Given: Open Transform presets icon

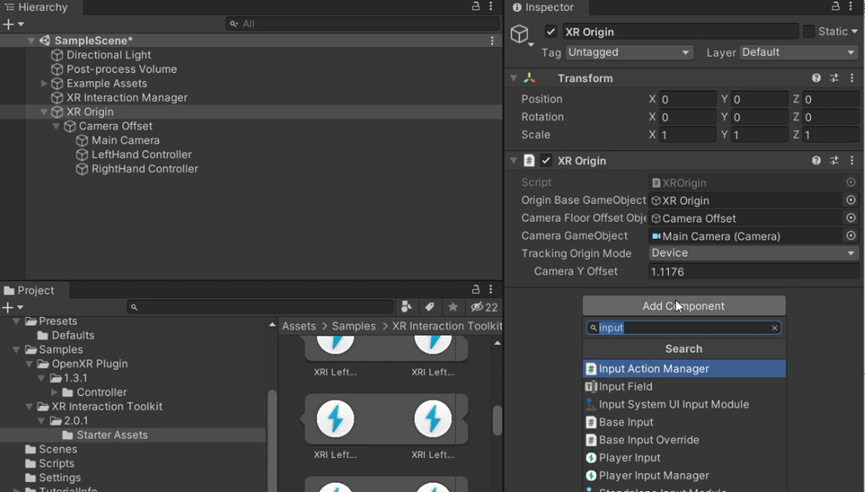Looking at the screenshot, I should [834, 78].
